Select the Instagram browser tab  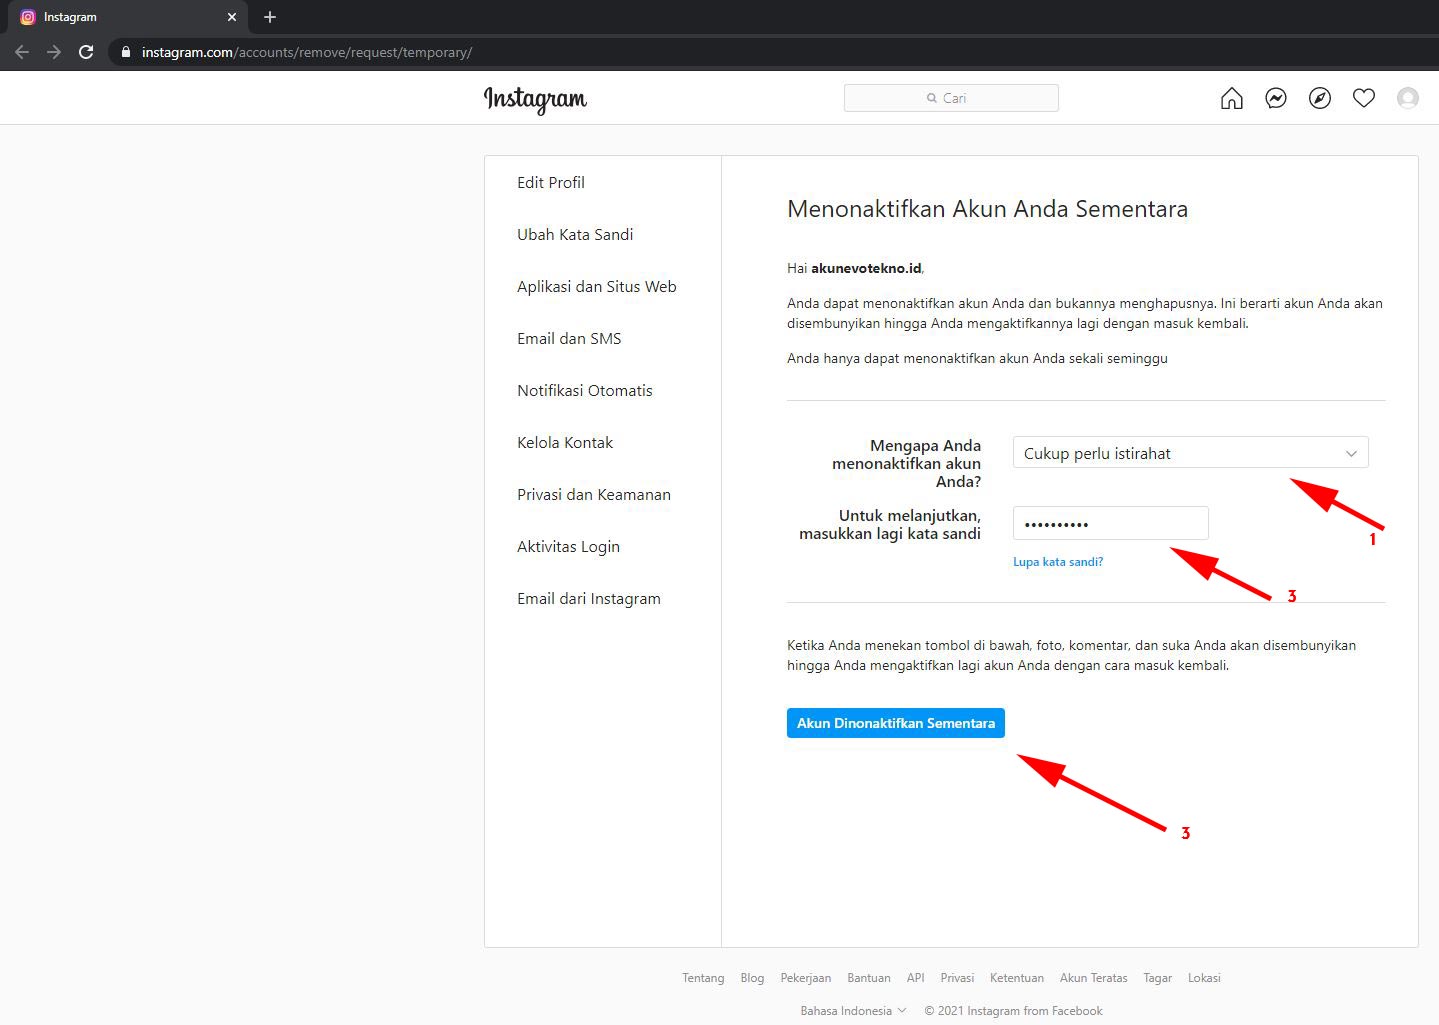coord(128,17)
